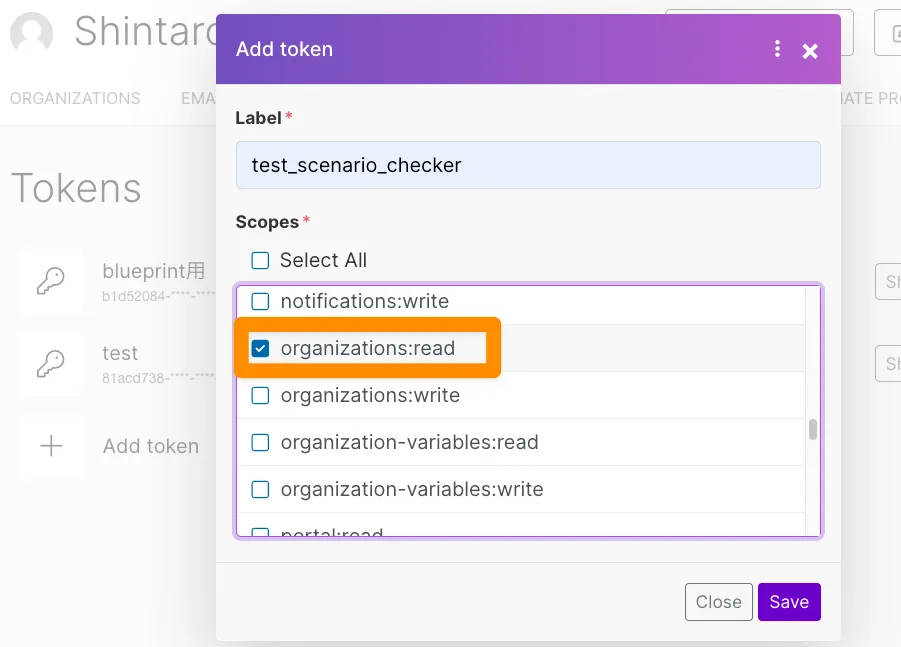Viewport: 901px width, 647px height.
Task: Select the test token entry
Action: tap(120, 353)
